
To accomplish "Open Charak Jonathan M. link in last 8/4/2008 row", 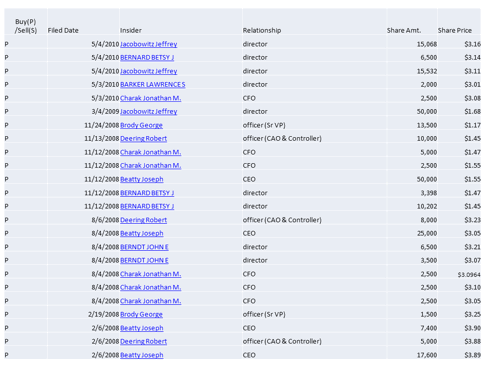I will [x=150, y=301].
